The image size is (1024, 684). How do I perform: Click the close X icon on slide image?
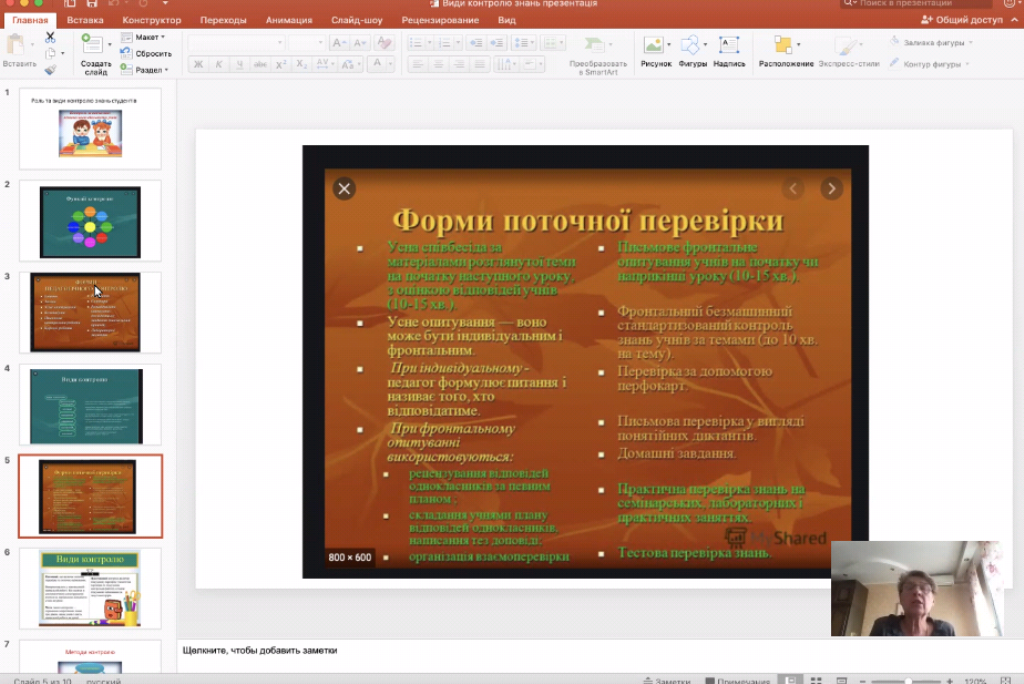(344, 189)
